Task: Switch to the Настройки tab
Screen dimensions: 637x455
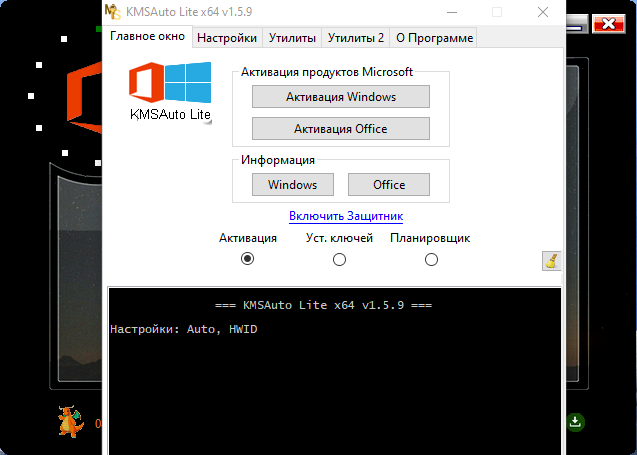Action: (227, 38)
